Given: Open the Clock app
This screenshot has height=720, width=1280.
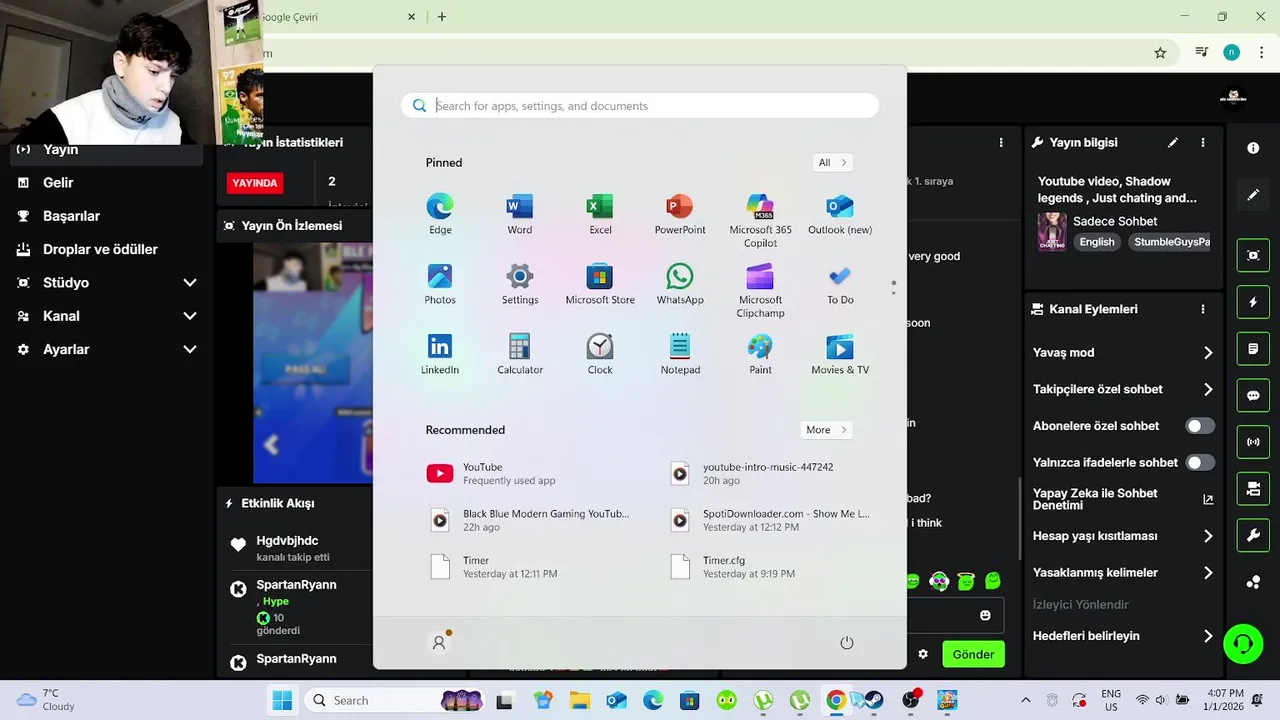Looking at the screenshot, I should point(600,355).
